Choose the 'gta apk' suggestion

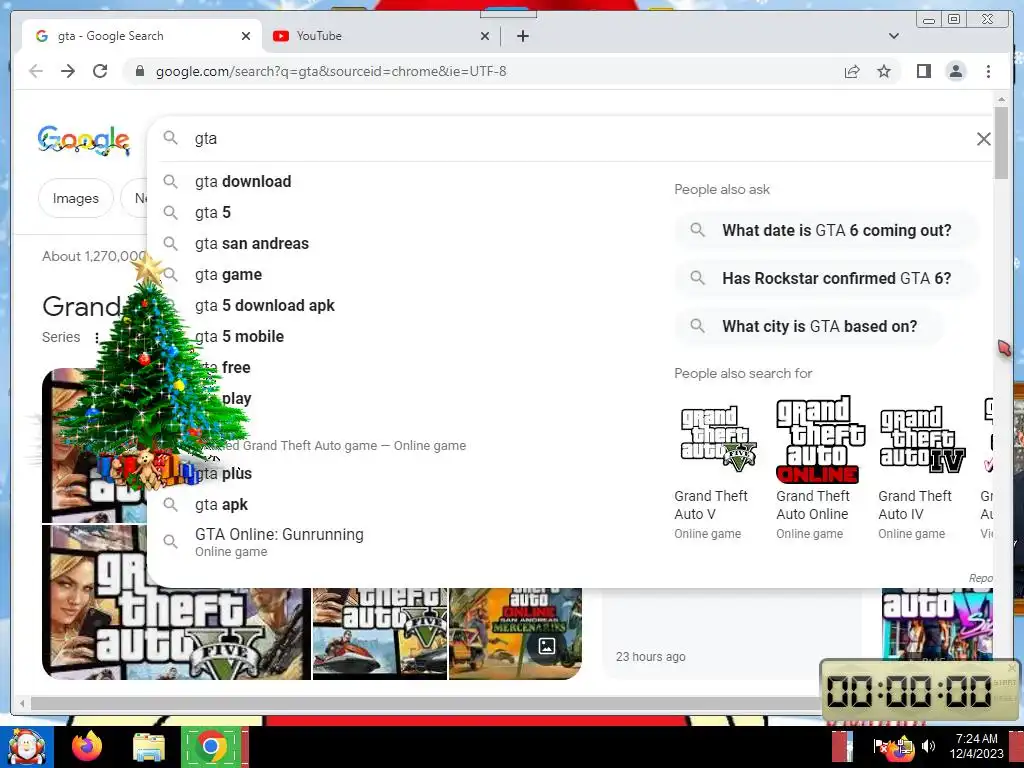click(x=221, y=505)
